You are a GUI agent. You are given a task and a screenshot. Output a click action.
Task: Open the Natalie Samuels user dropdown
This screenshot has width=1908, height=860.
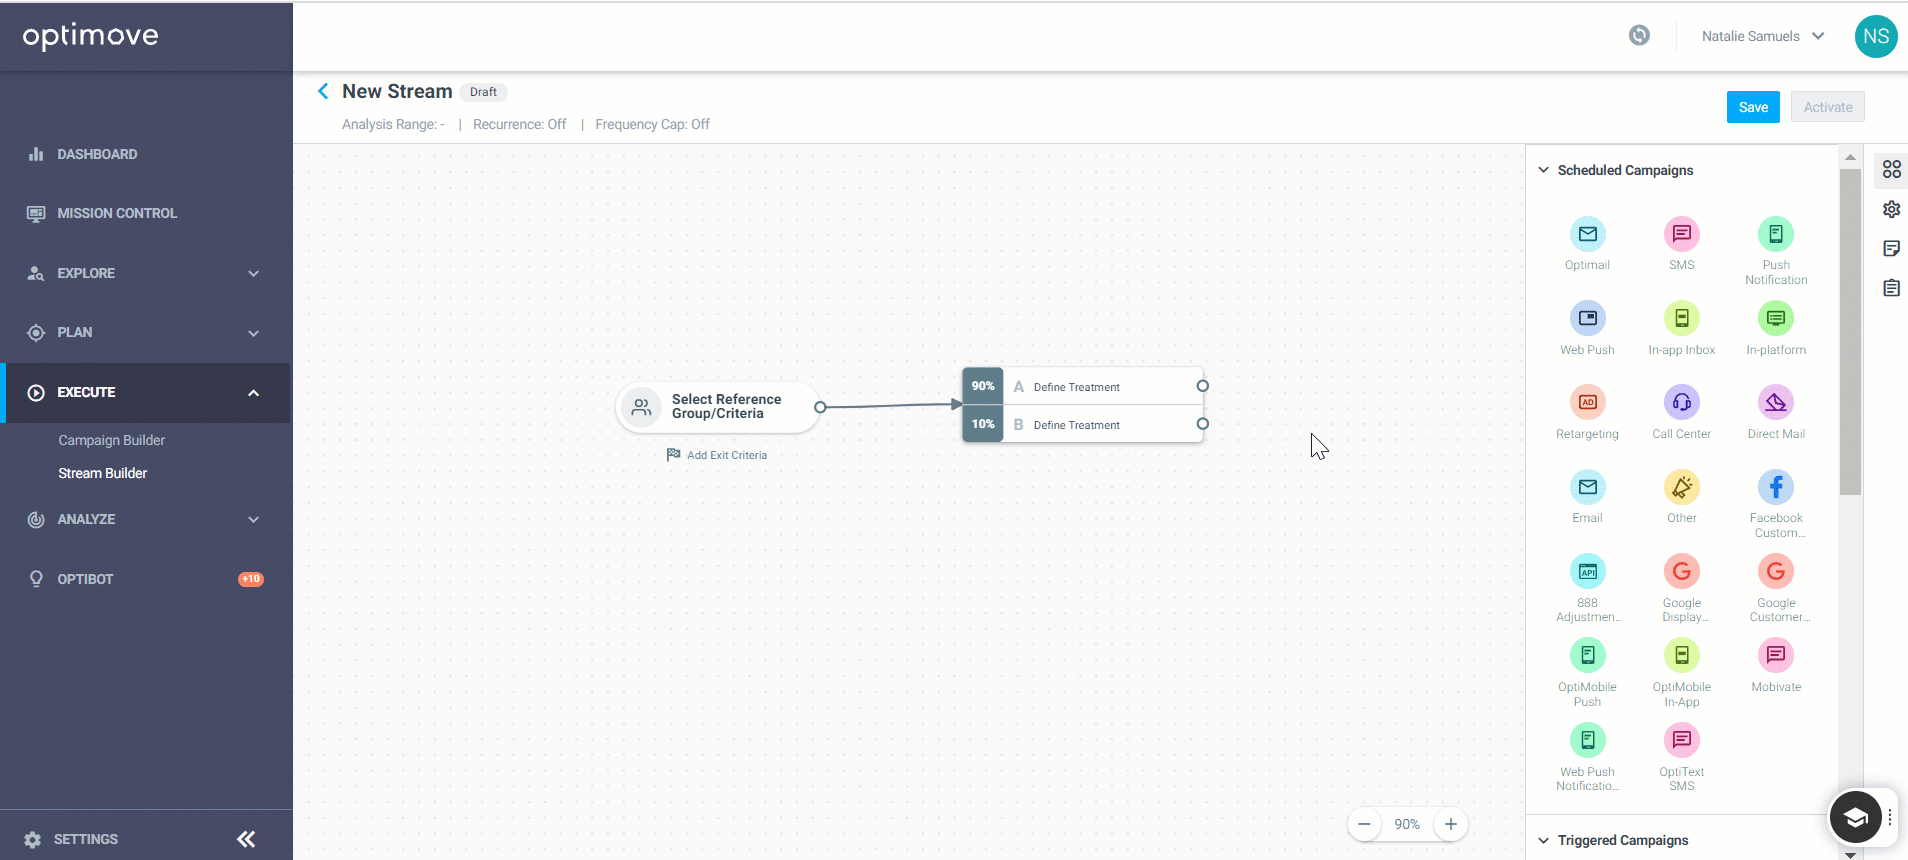1762,36
